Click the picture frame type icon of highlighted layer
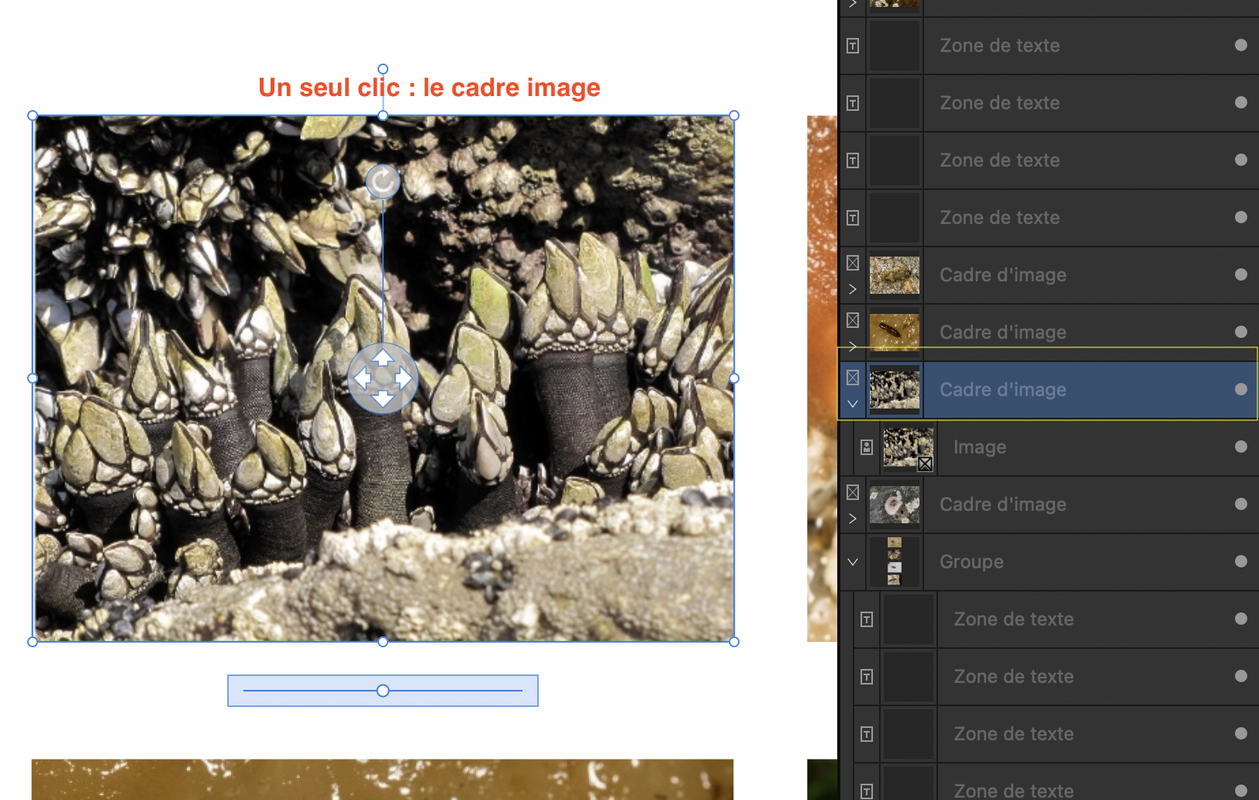Image resolution: width=1259 pixels, height=800 pixels. click(853, 378)
